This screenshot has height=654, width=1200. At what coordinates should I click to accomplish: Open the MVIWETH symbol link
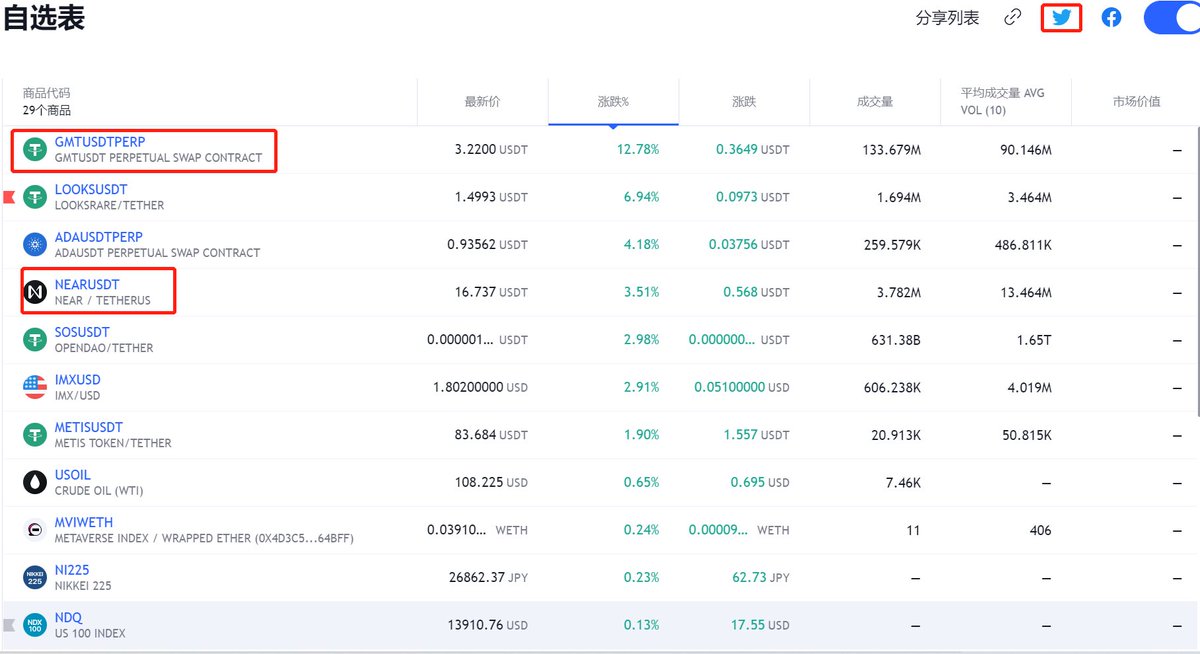click(x=84, y=522)
